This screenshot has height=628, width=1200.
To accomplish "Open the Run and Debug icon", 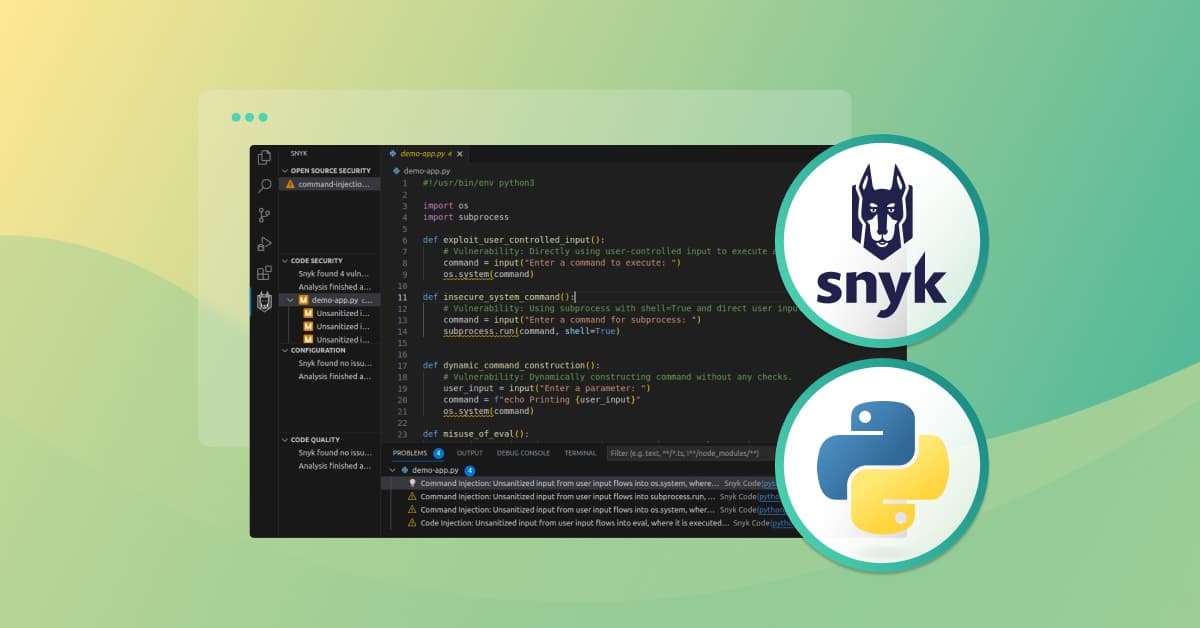I will [x=264, y=244].
